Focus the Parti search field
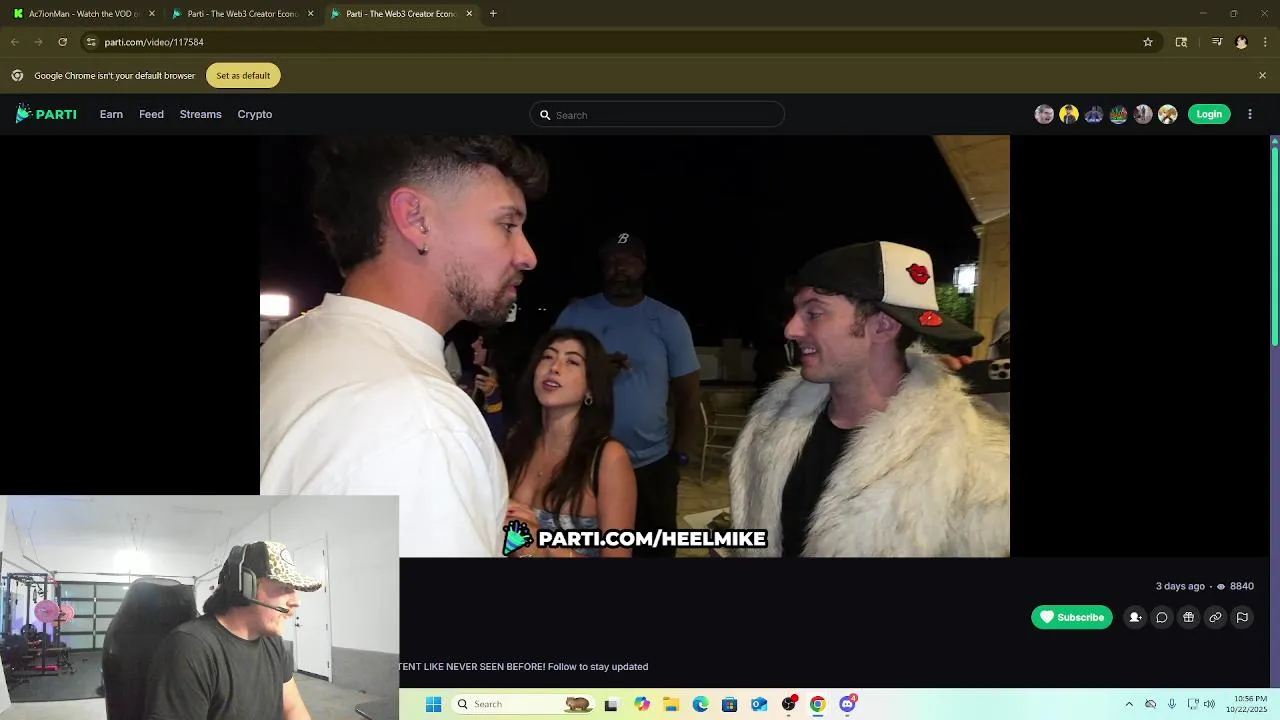1280x720 pixels. 657,115
